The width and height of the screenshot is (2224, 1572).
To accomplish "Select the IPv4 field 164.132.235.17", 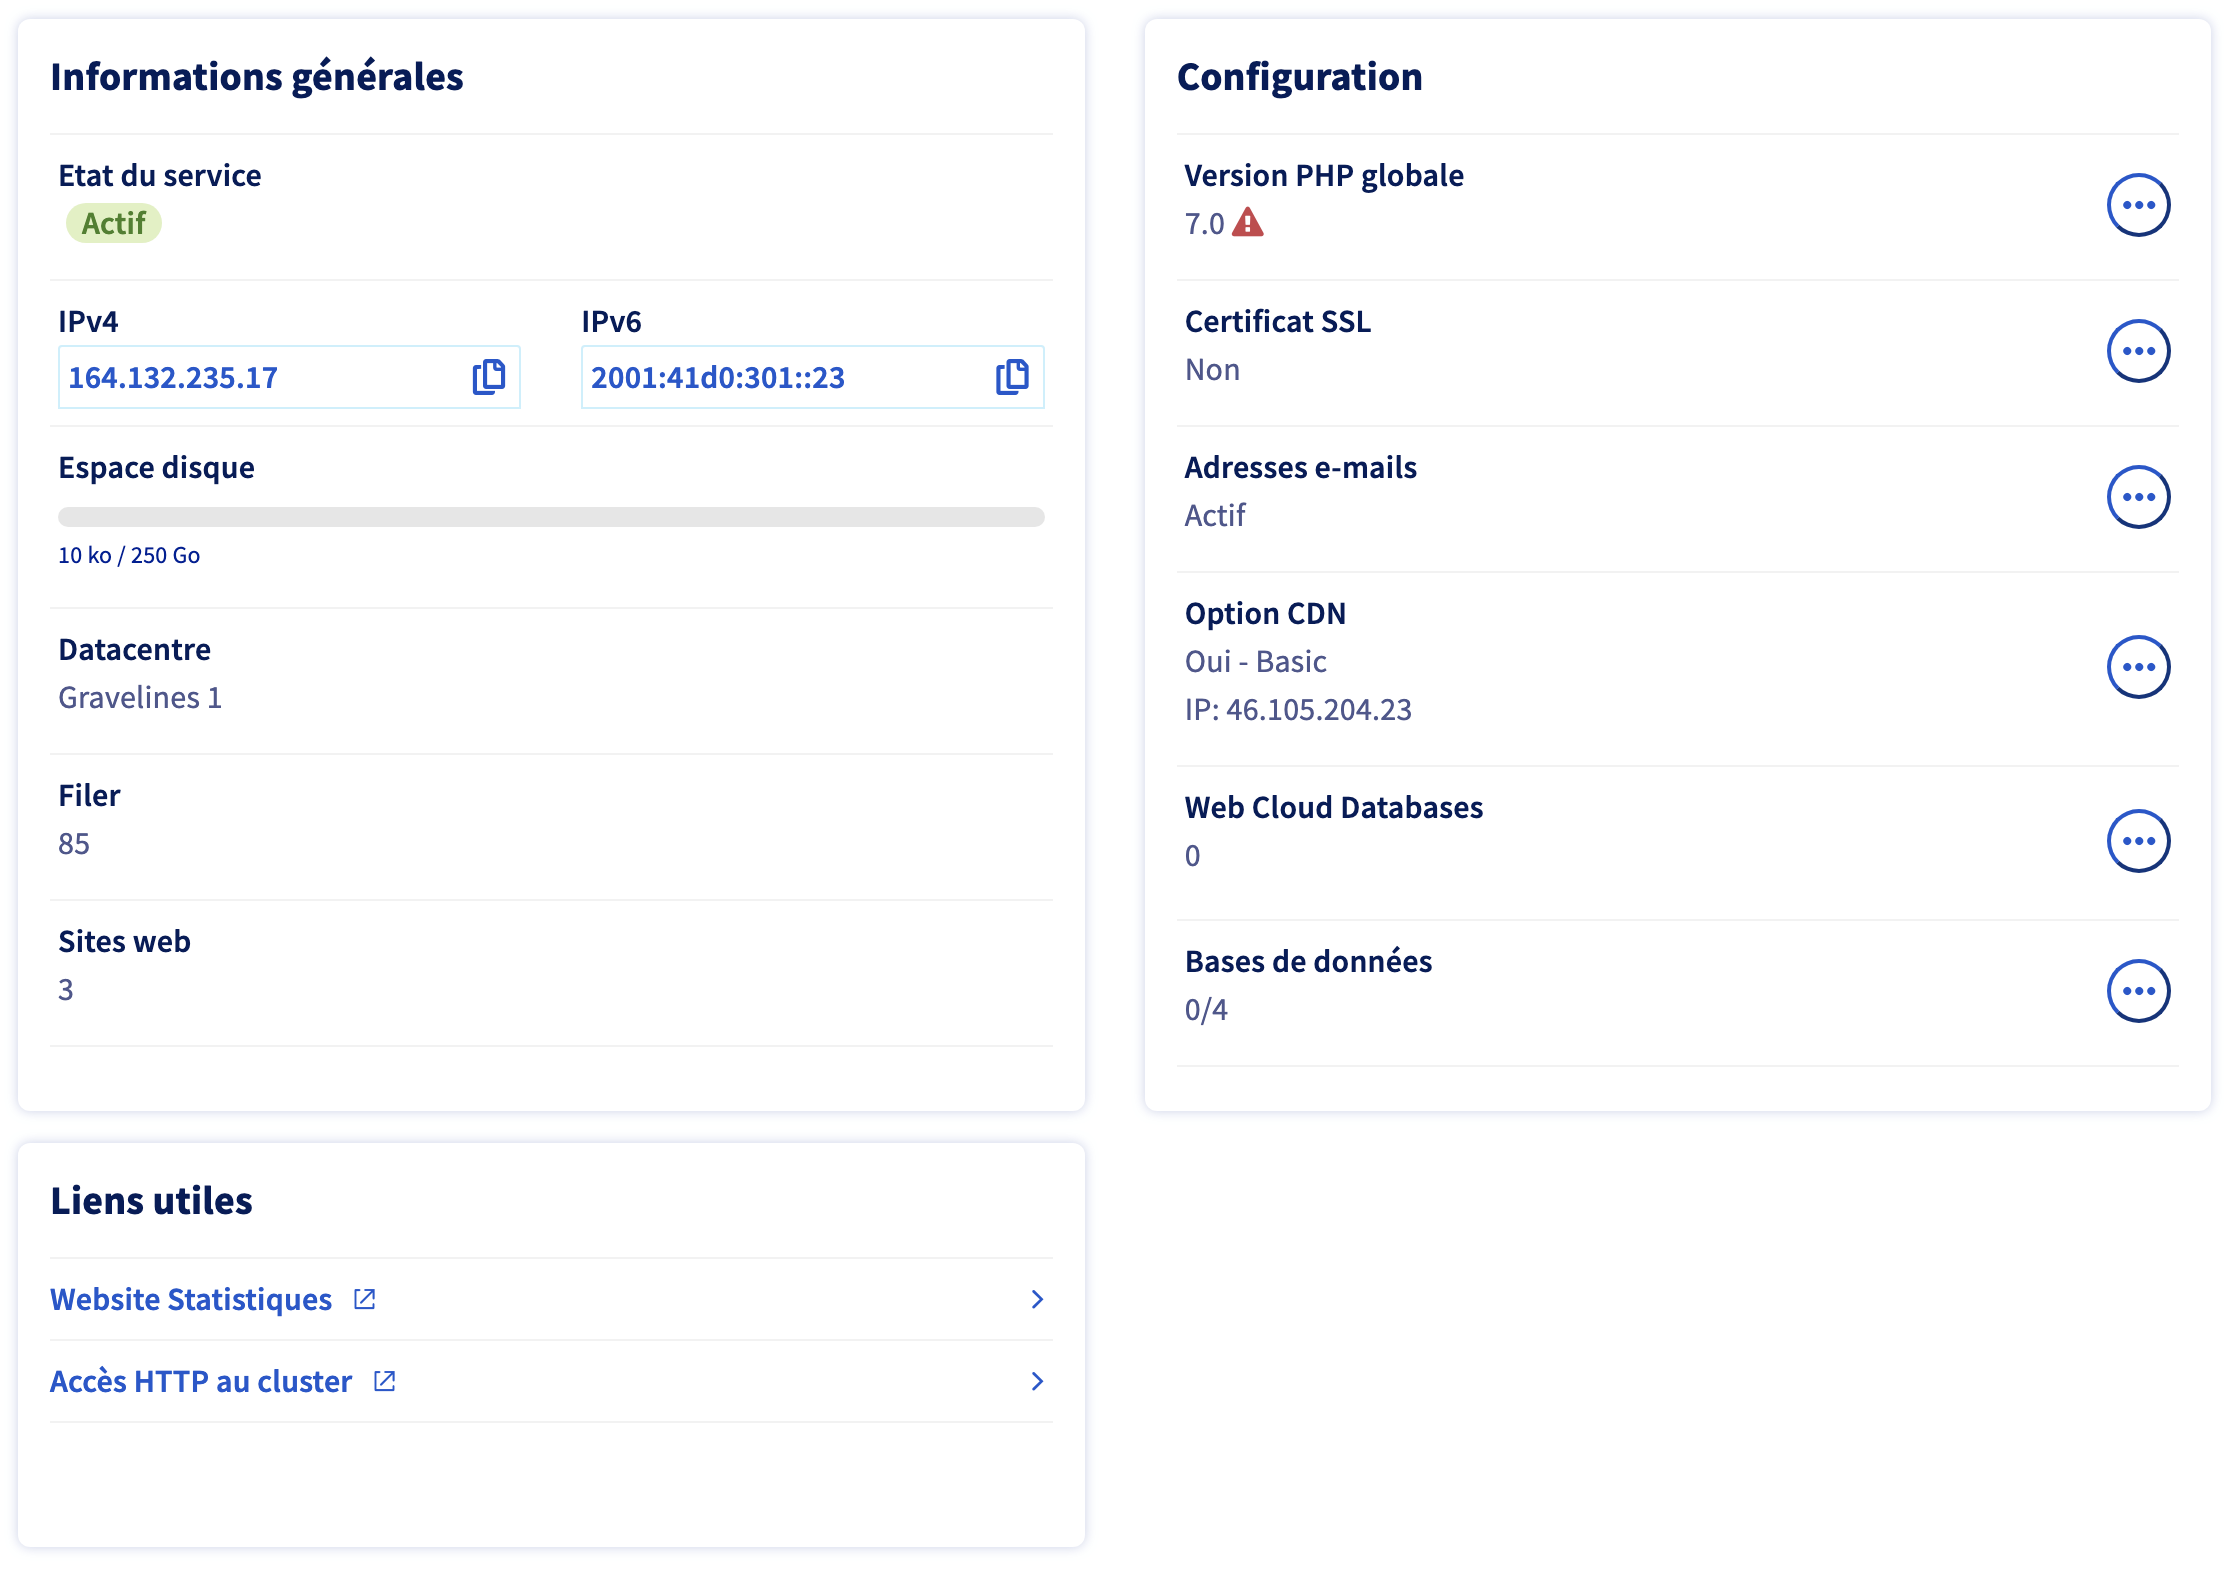I will [x=289, y=377].
